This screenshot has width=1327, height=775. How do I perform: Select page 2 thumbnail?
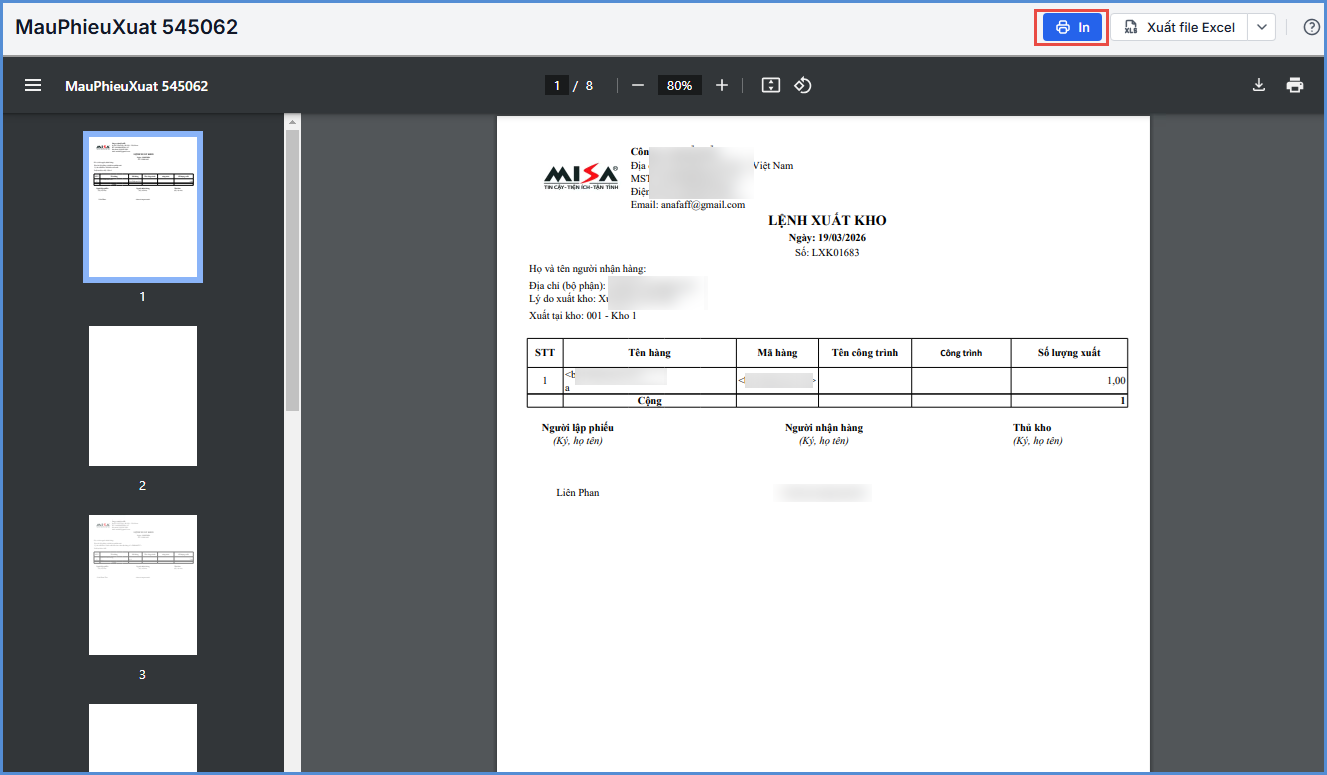[143, 396]
